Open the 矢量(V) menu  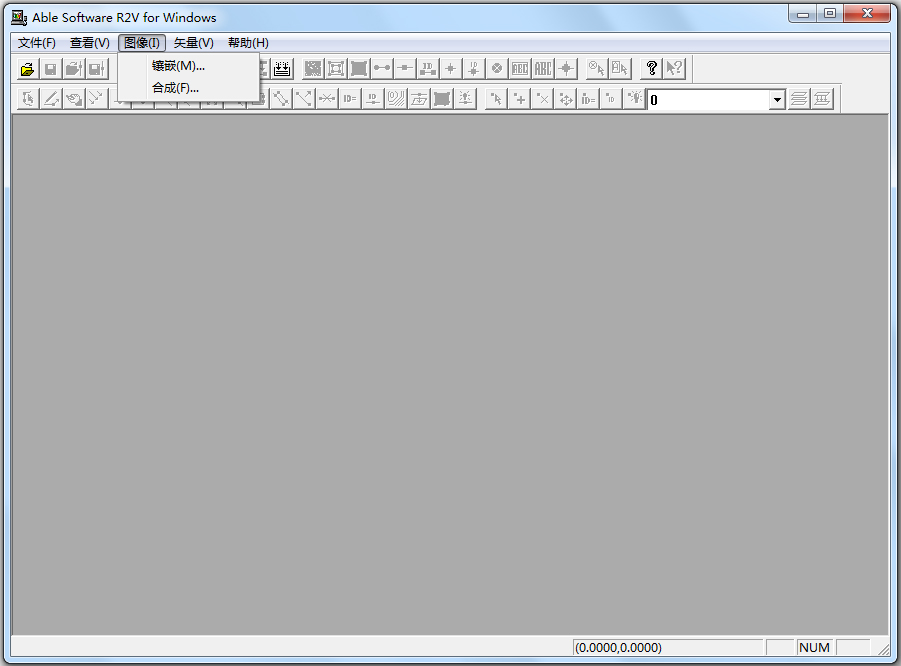click(193, 43)
